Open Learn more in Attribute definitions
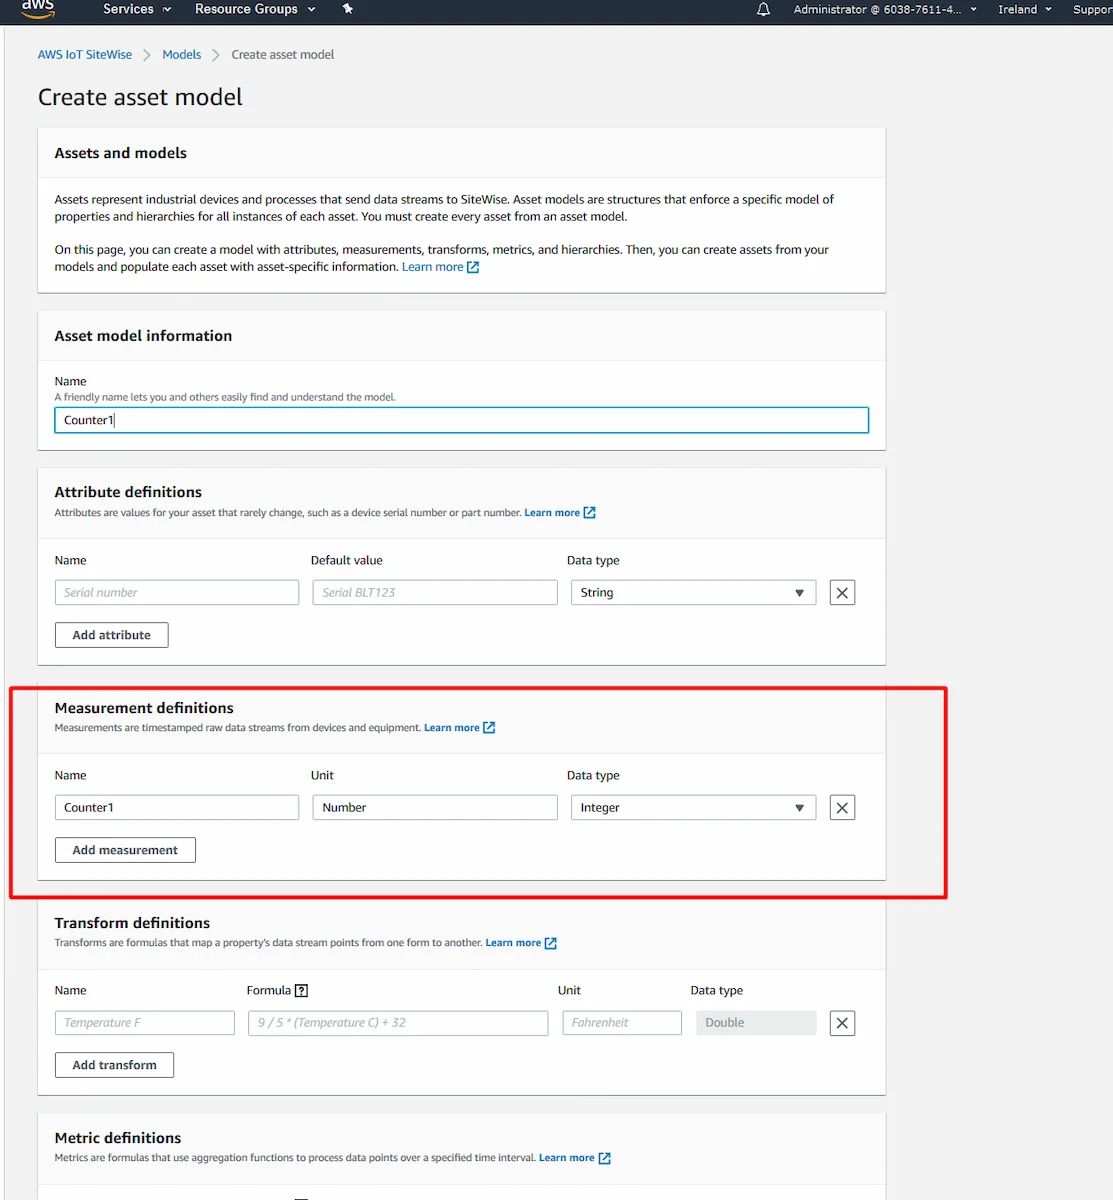The image size is (1113, 1200). [x=552, y=513]
